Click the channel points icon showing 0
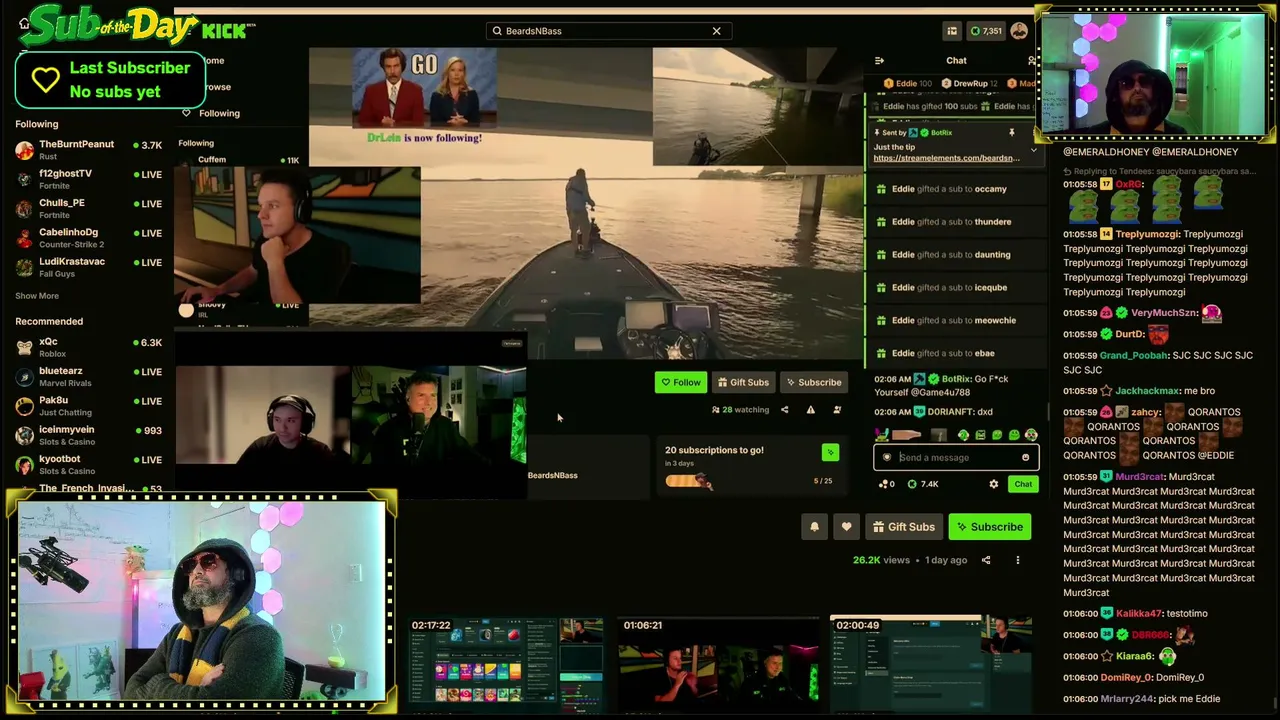 [x=886, y=484]
